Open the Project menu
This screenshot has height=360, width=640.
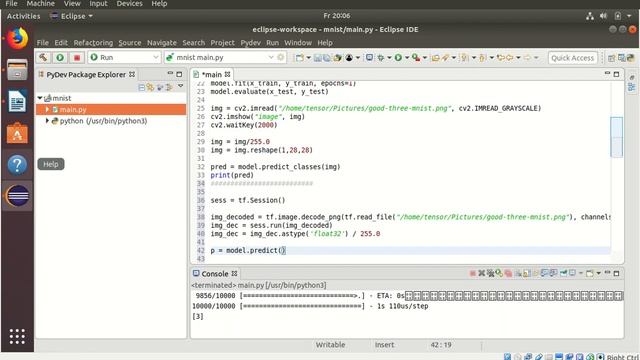[222, 43]
